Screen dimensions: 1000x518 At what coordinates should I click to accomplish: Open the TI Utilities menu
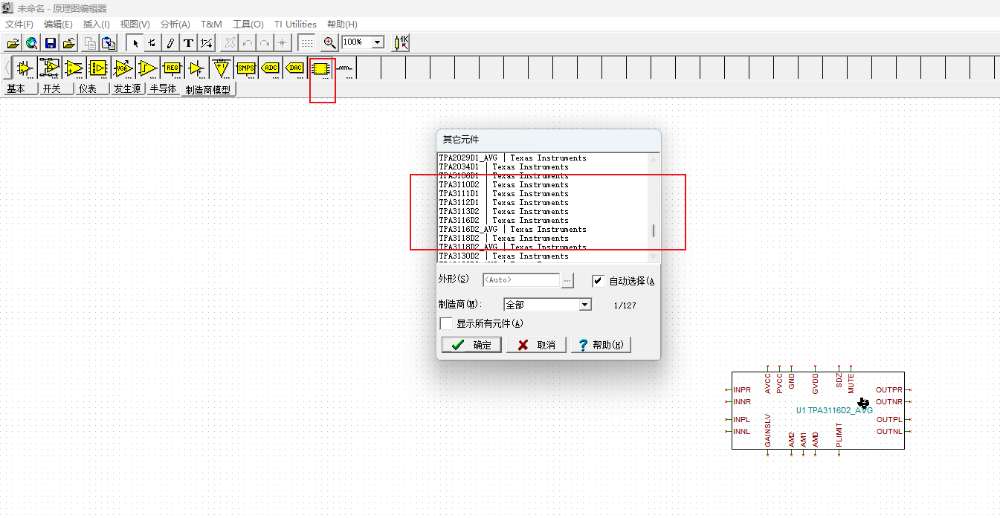[295, 24]
